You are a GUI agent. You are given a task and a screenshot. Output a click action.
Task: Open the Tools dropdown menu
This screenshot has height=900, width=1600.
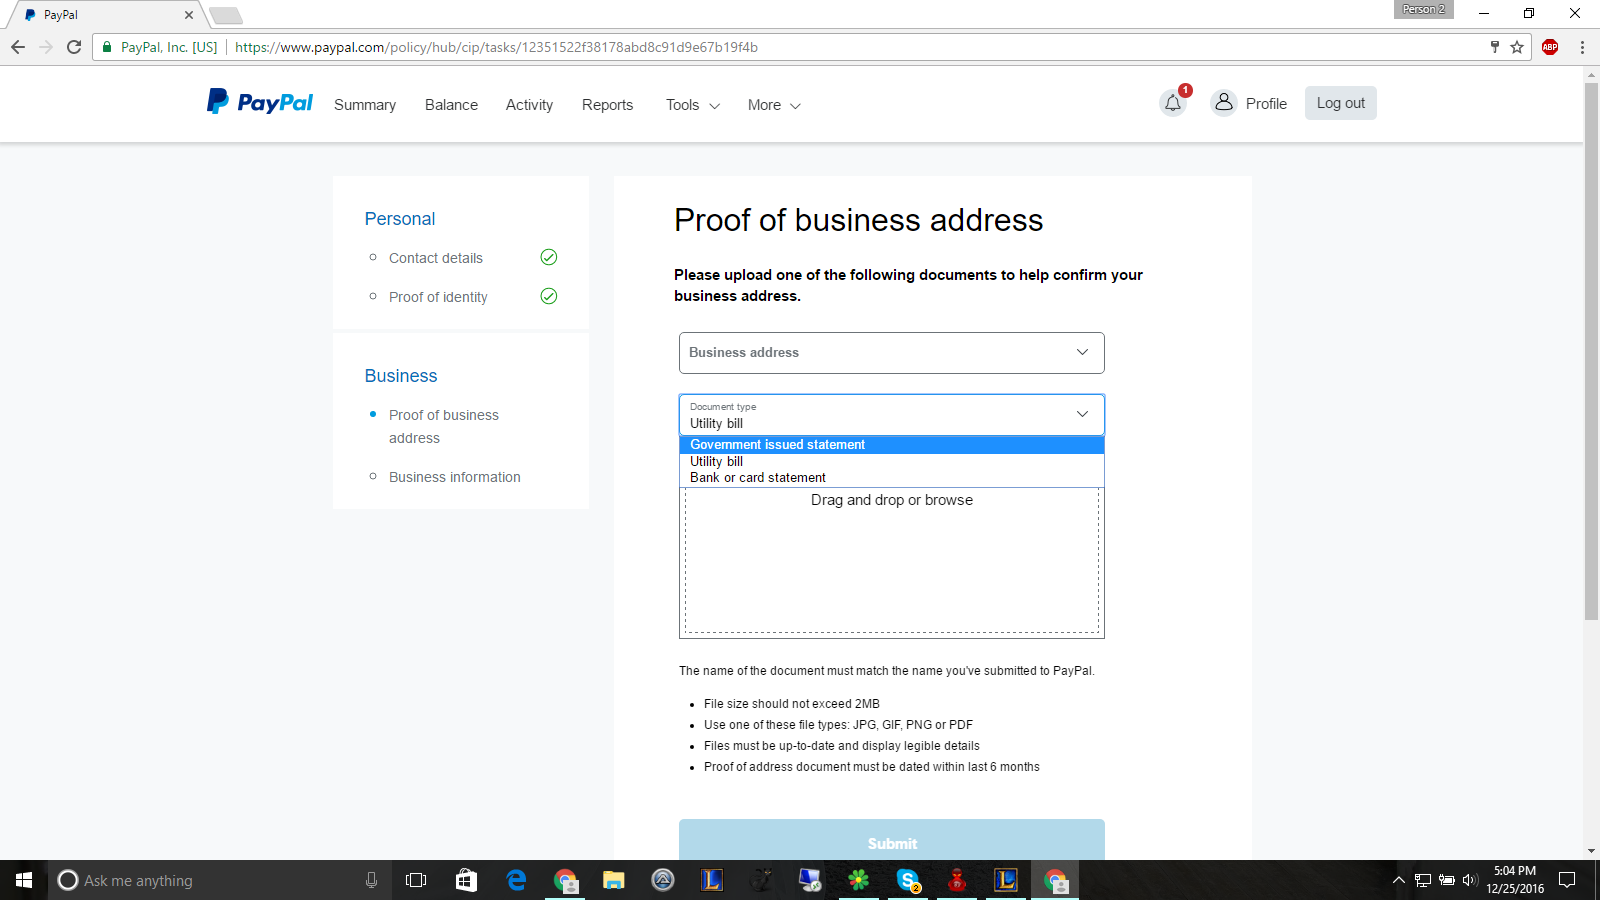point(693,105)
